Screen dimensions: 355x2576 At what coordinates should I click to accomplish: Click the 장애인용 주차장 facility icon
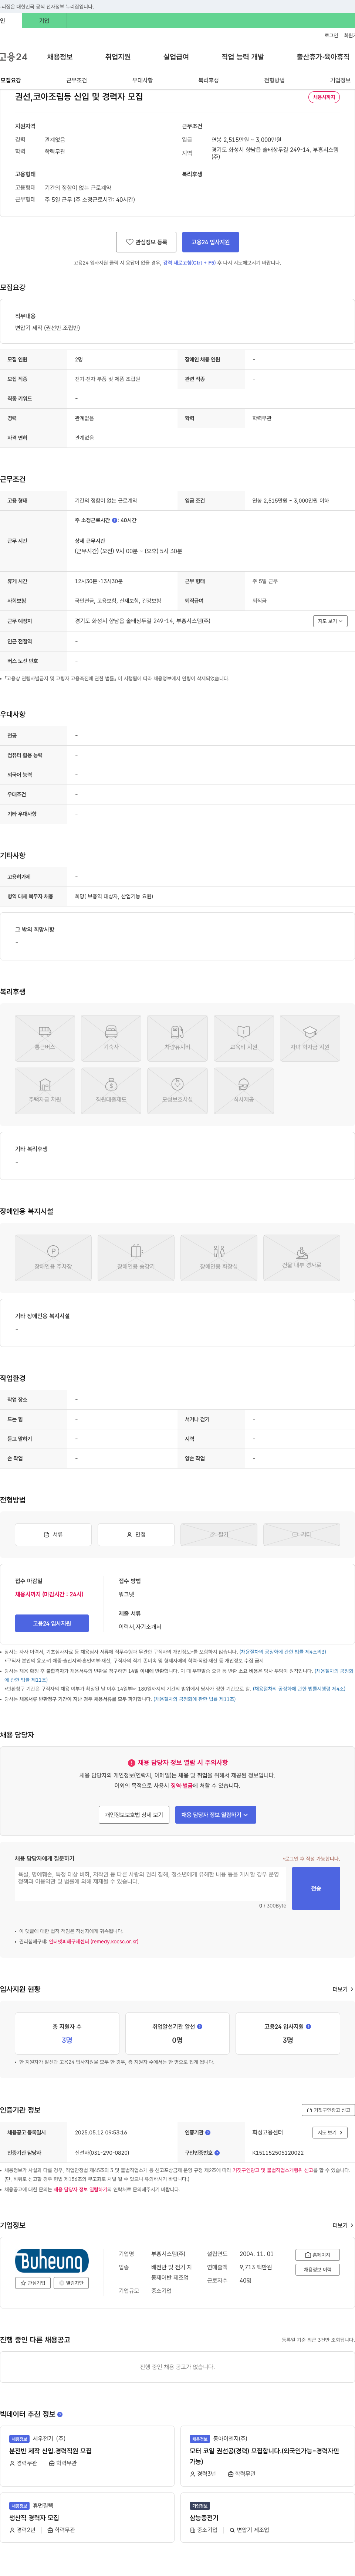point(53,1257)
